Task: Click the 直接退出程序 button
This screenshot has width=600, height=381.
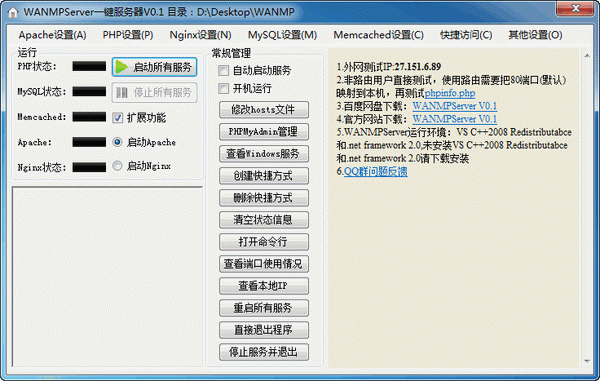Action: pos(264,330)
